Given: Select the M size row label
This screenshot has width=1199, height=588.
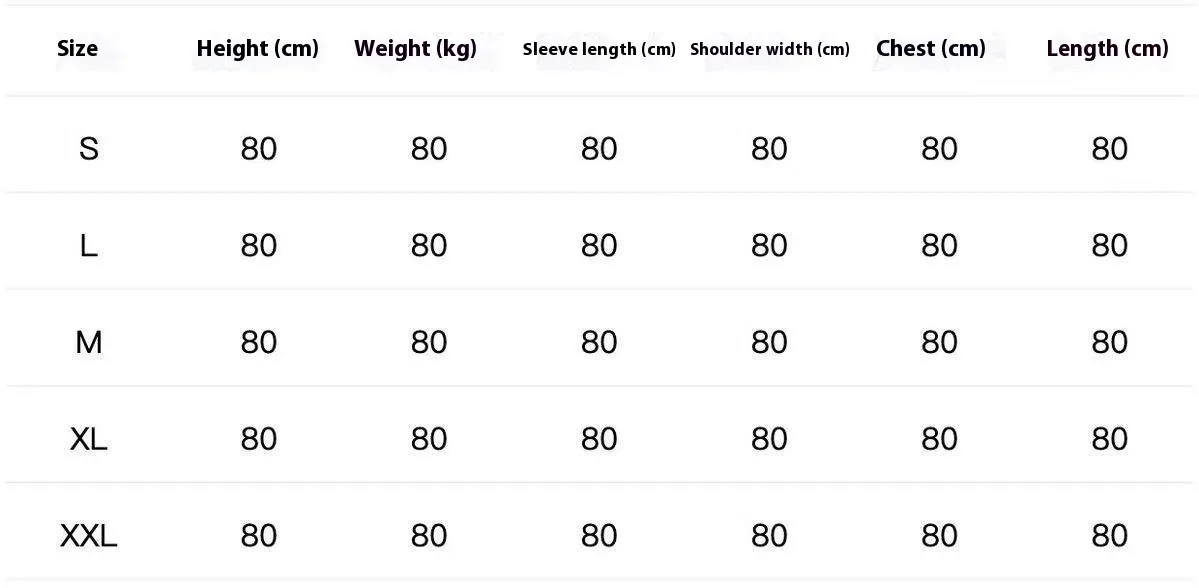Looking at the screenshot, I should (89, 343).
